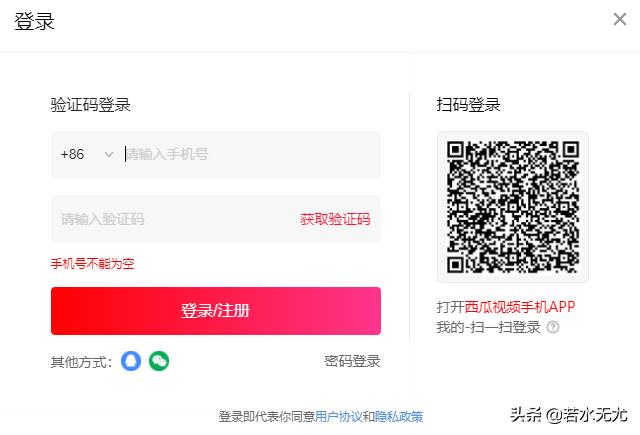Click the 其他方式 label
640x435 pixels.
tap(81, 362)
